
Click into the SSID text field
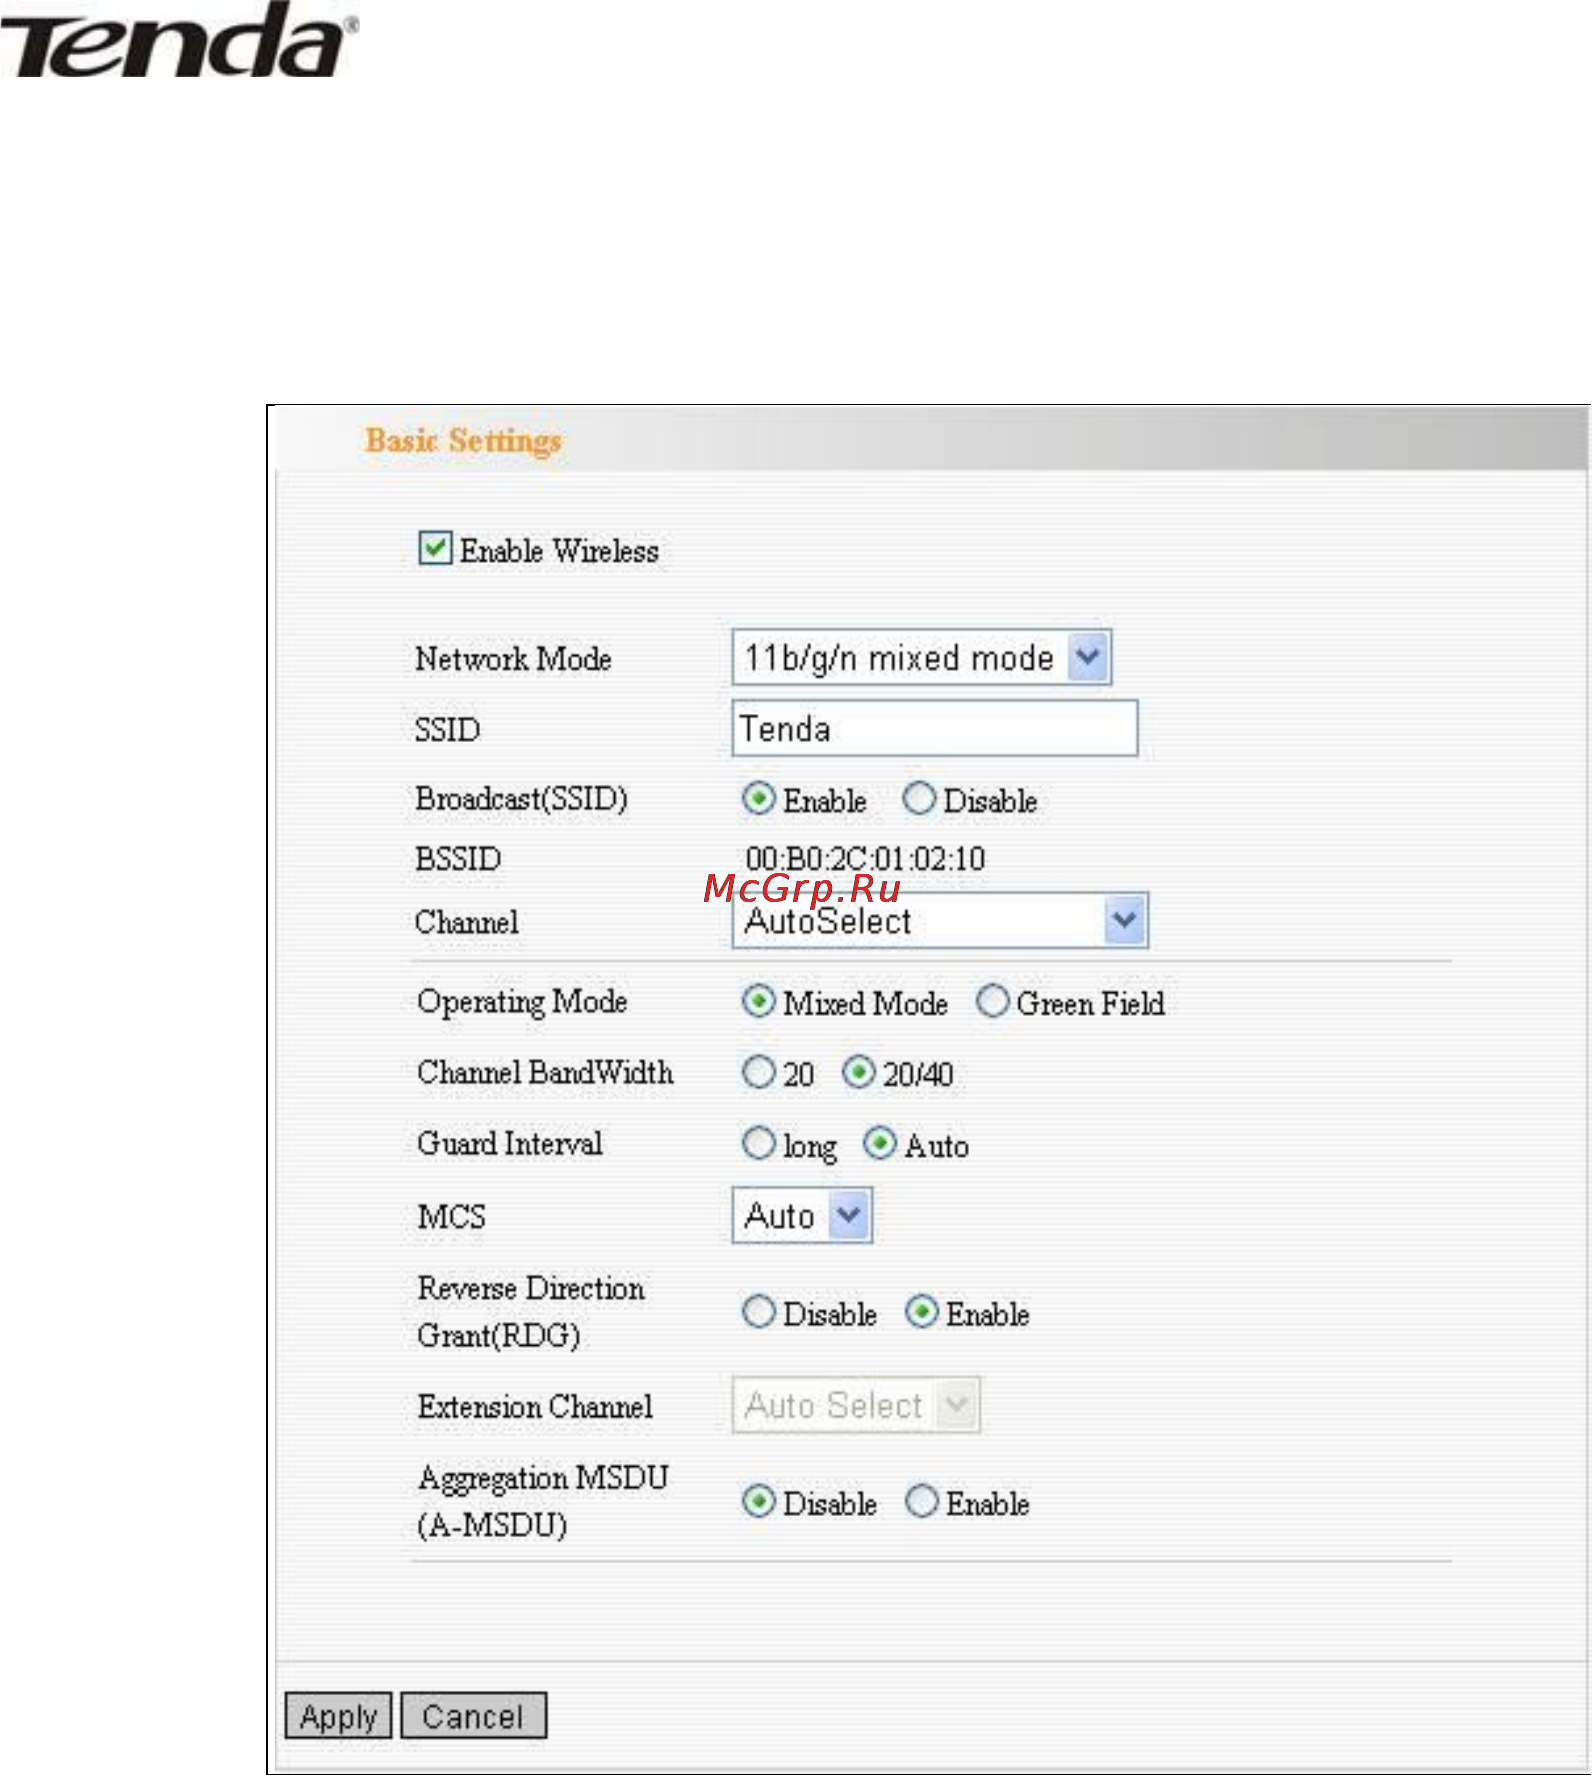[x=934, y=728]
